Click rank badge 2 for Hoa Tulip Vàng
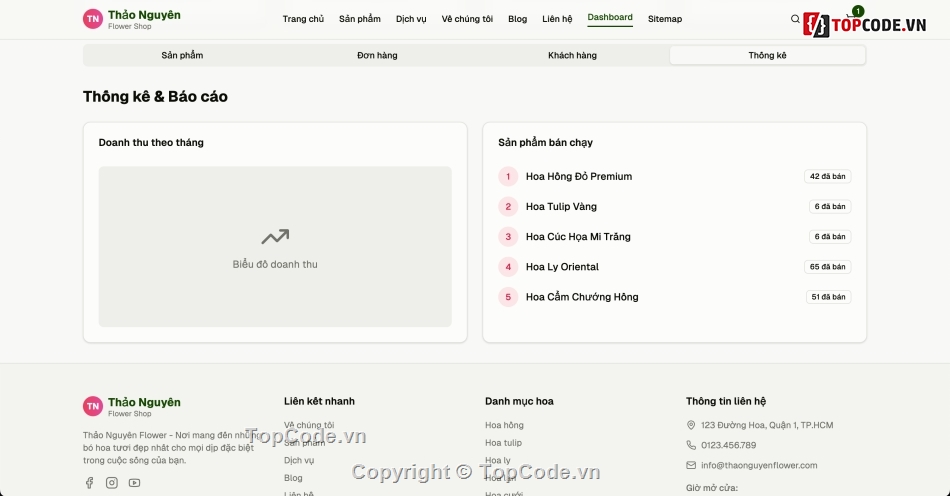The image size is (950, 496). (x=508, y=207)
